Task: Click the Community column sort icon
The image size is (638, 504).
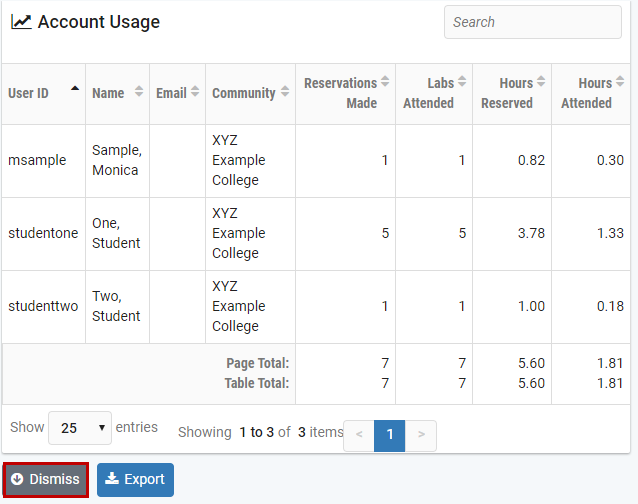Action: coord(285,93)
